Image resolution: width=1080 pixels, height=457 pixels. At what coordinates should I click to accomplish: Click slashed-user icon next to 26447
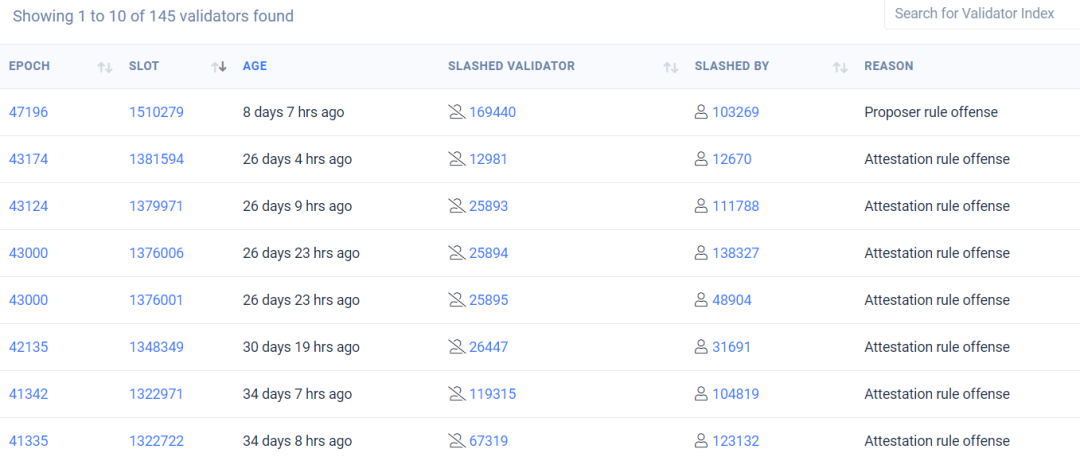(x=457, y=347)
